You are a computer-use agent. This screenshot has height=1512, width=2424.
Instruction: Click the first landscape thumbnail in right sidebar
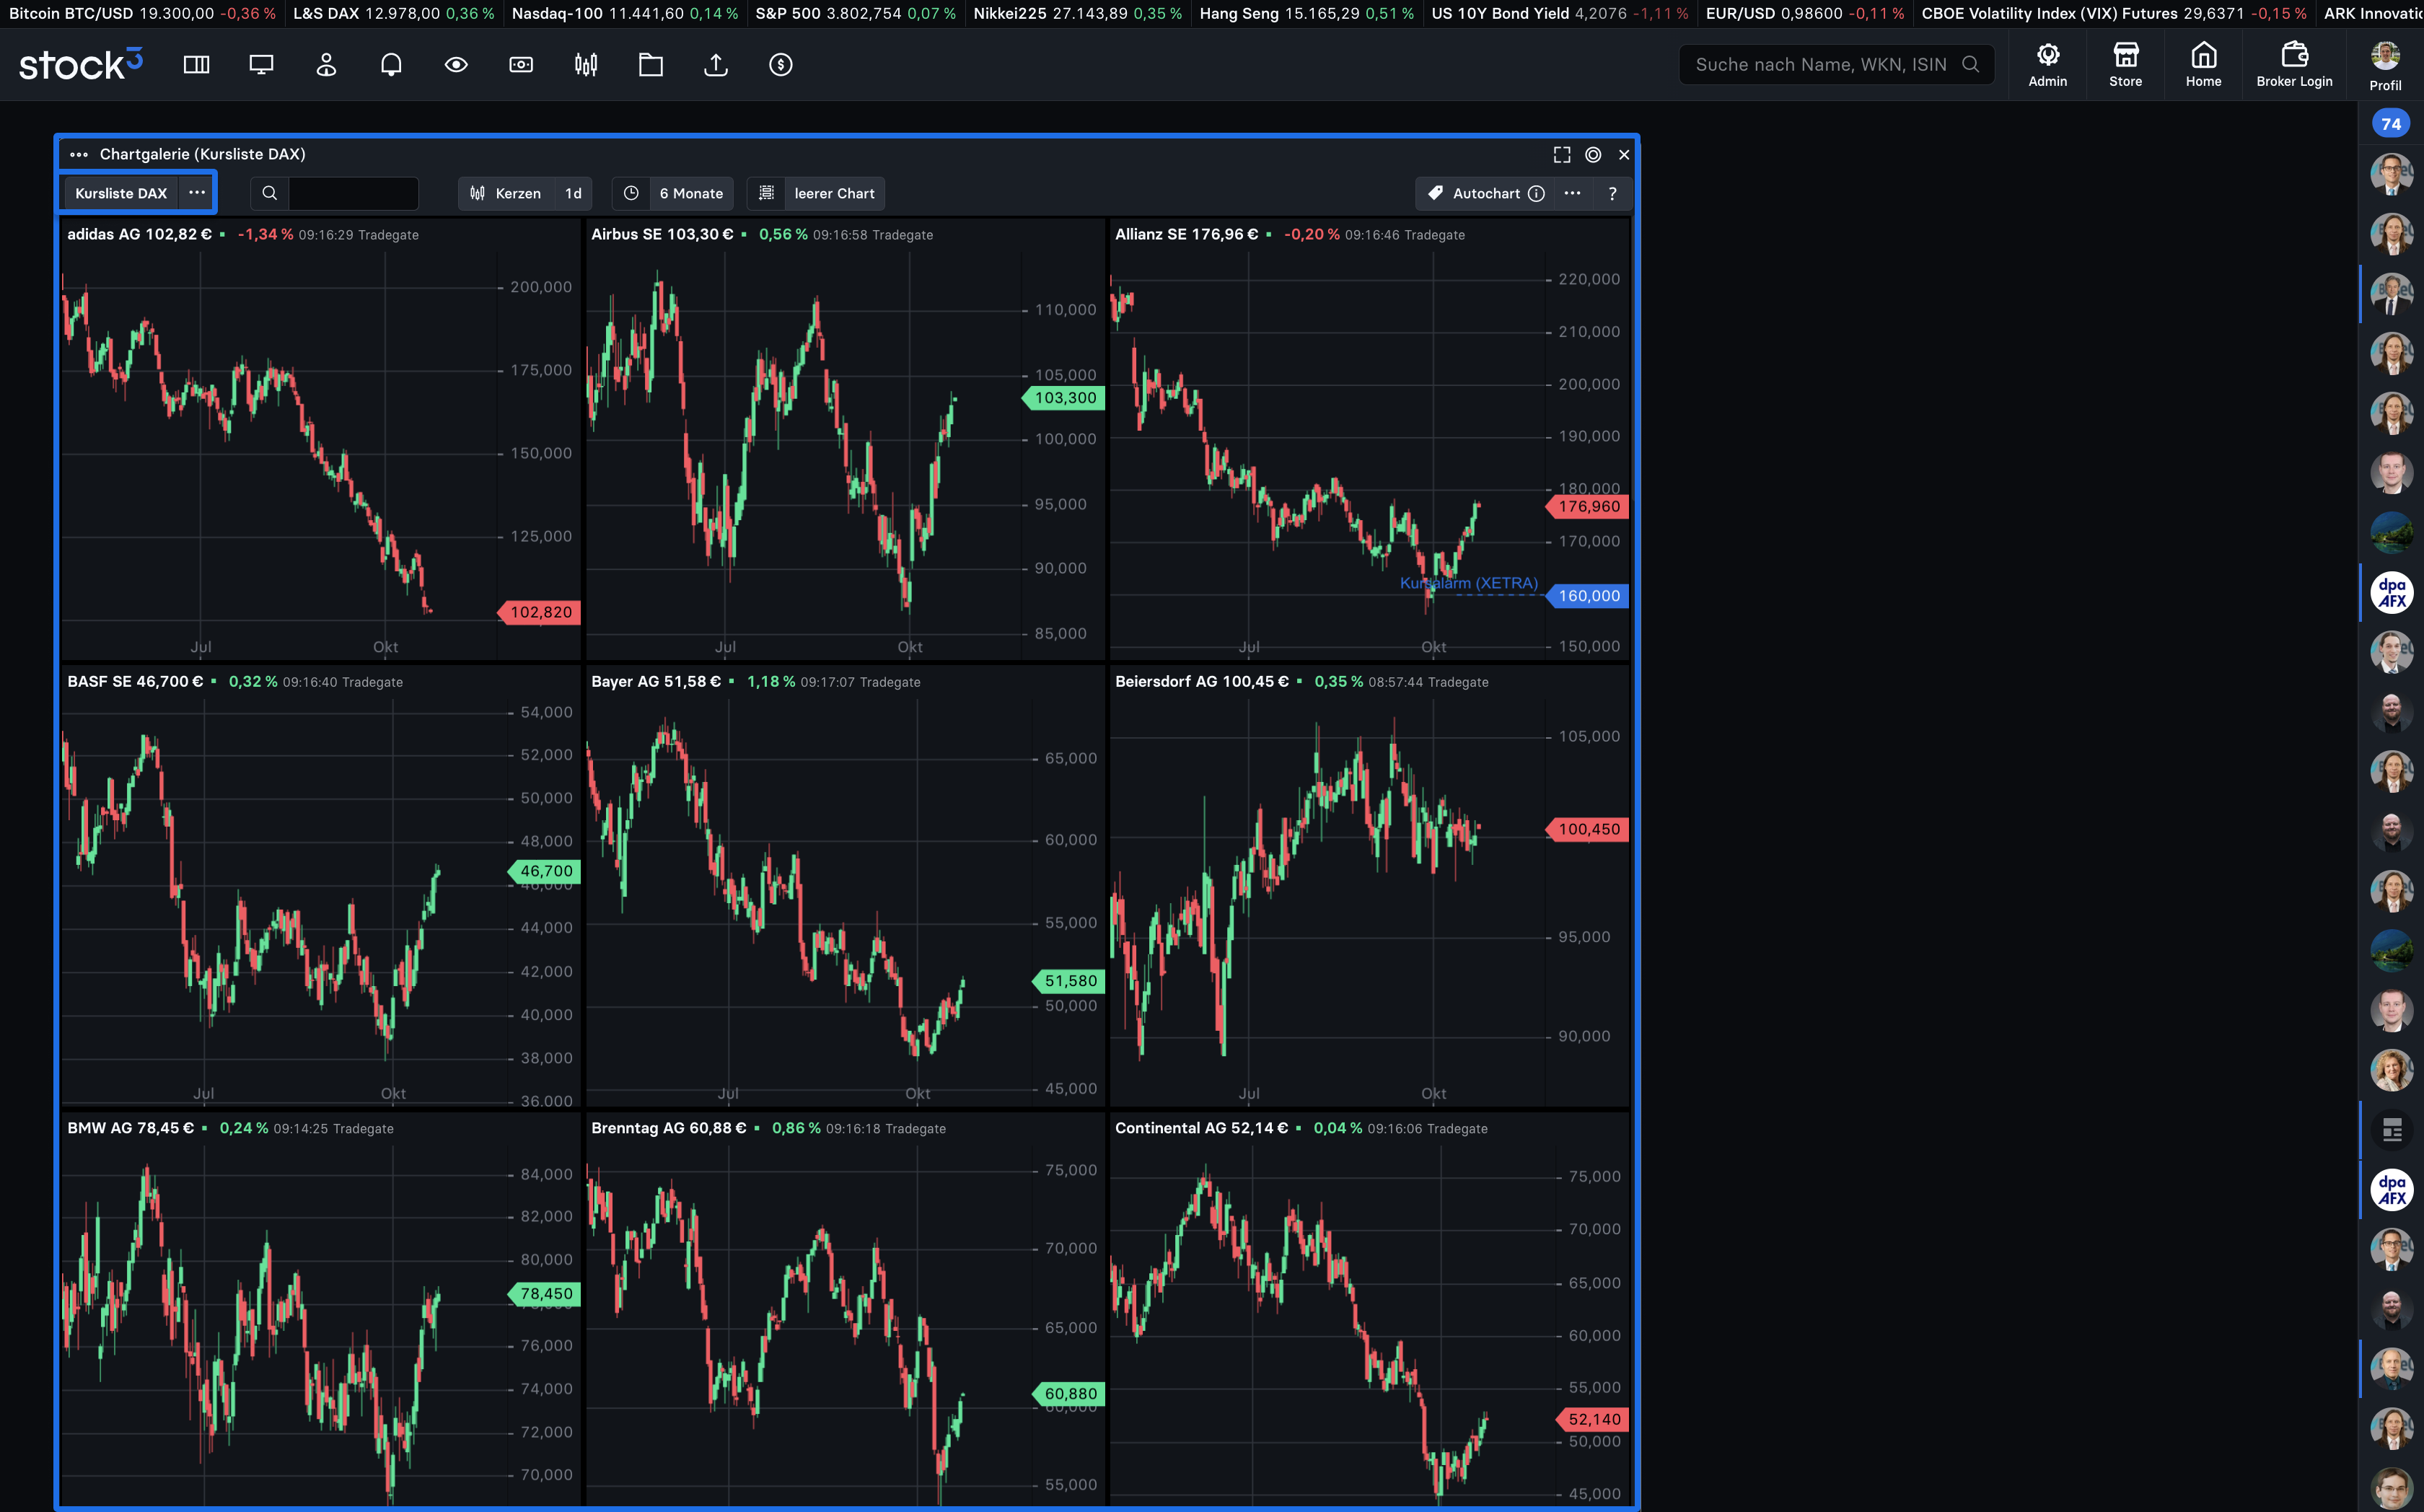point(2391,532)
